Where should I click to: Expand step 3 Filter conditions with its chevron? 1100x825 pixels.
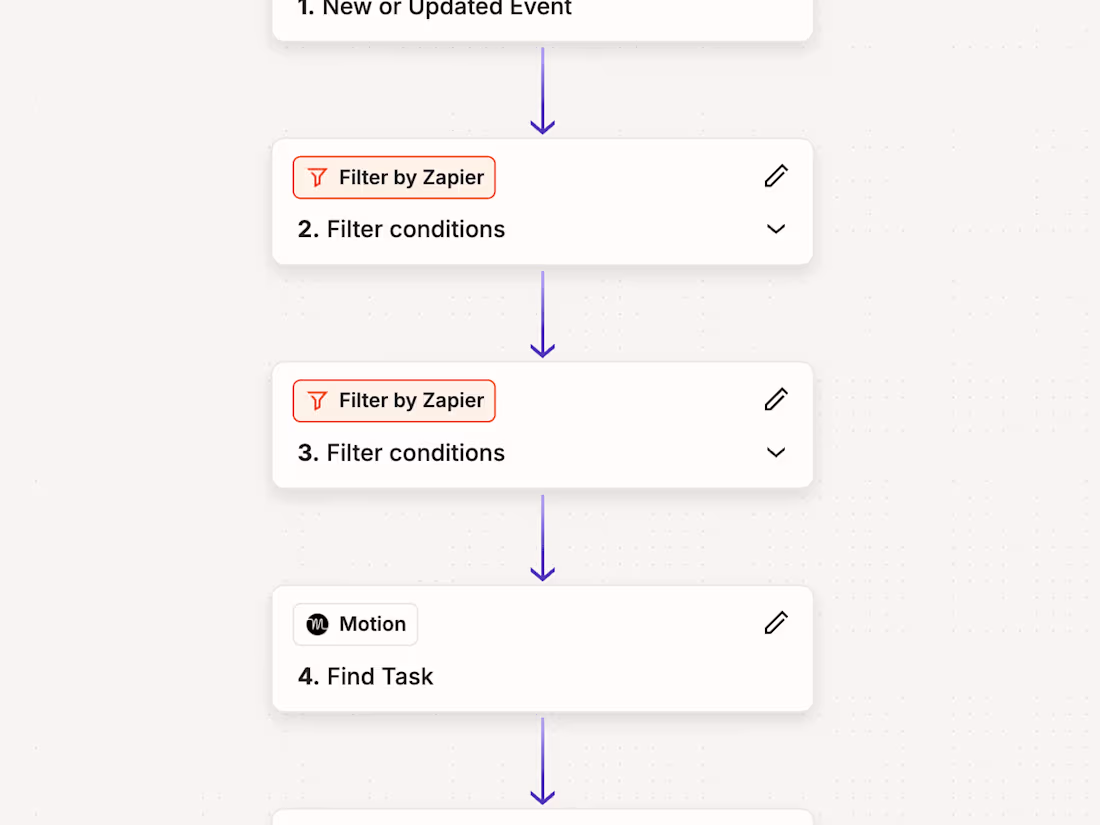(x=776, y=452)
